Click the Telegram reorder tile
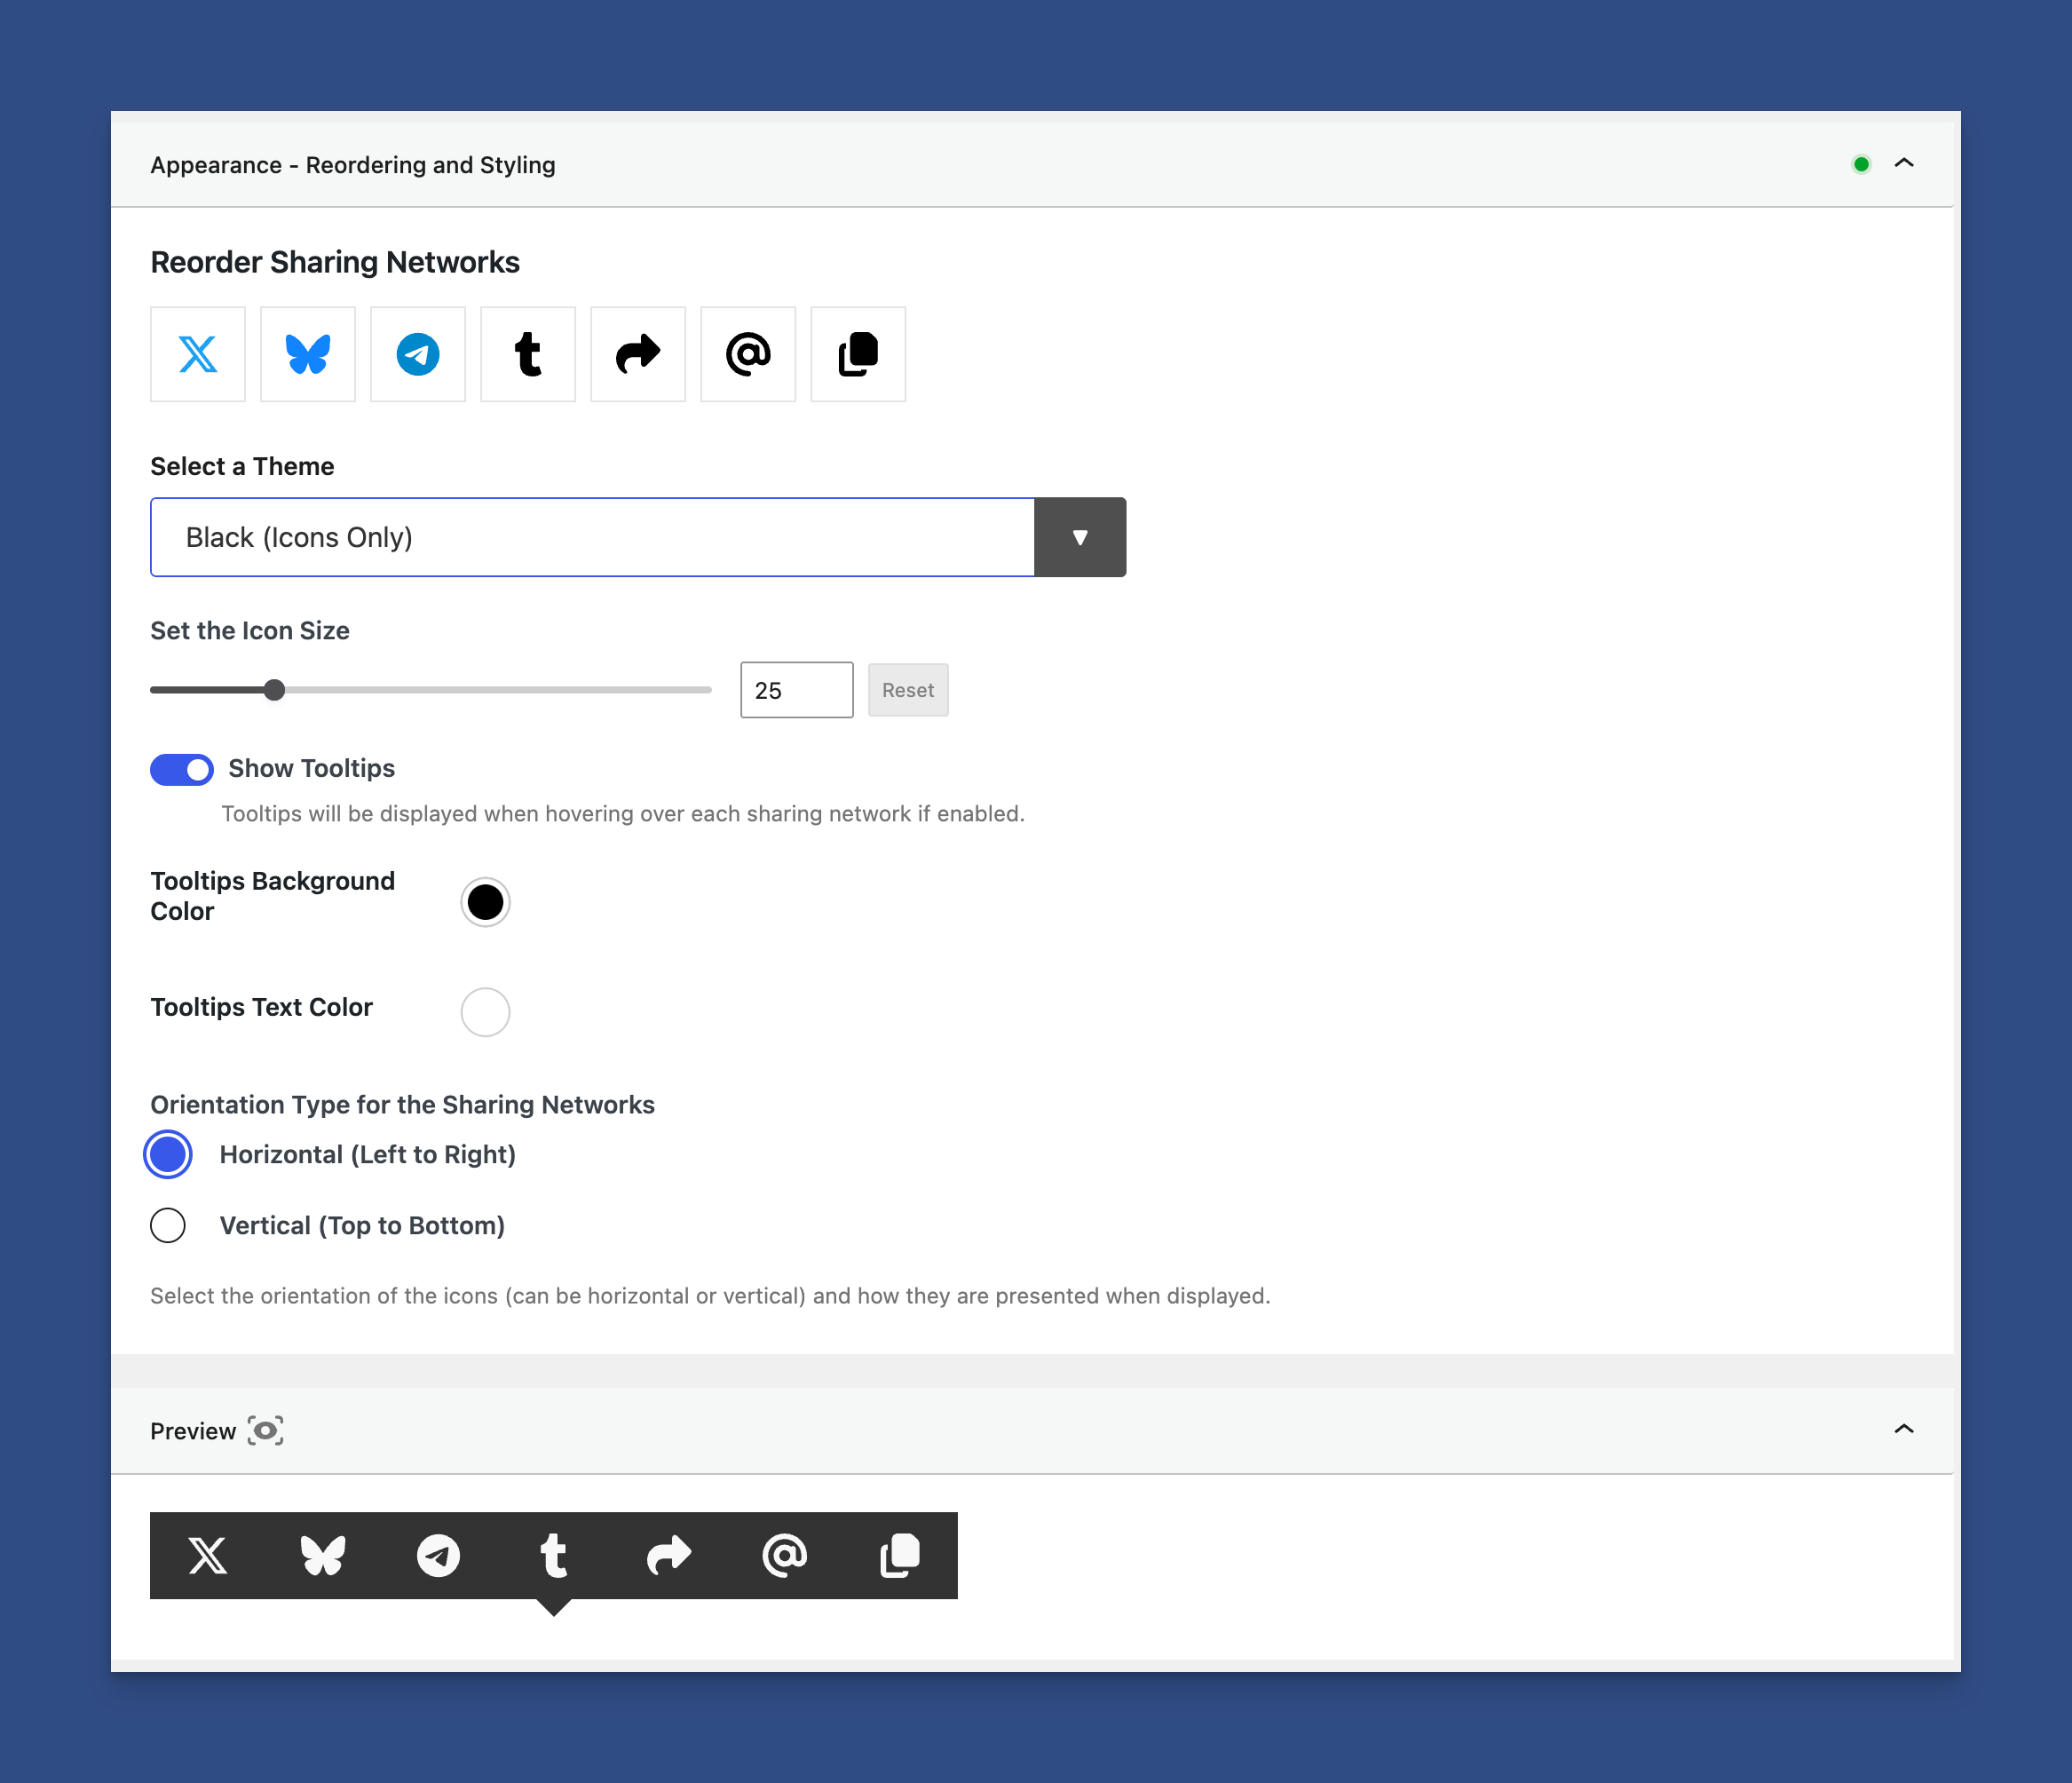This screenshot has height=1783, width=2072. (417, 354)
